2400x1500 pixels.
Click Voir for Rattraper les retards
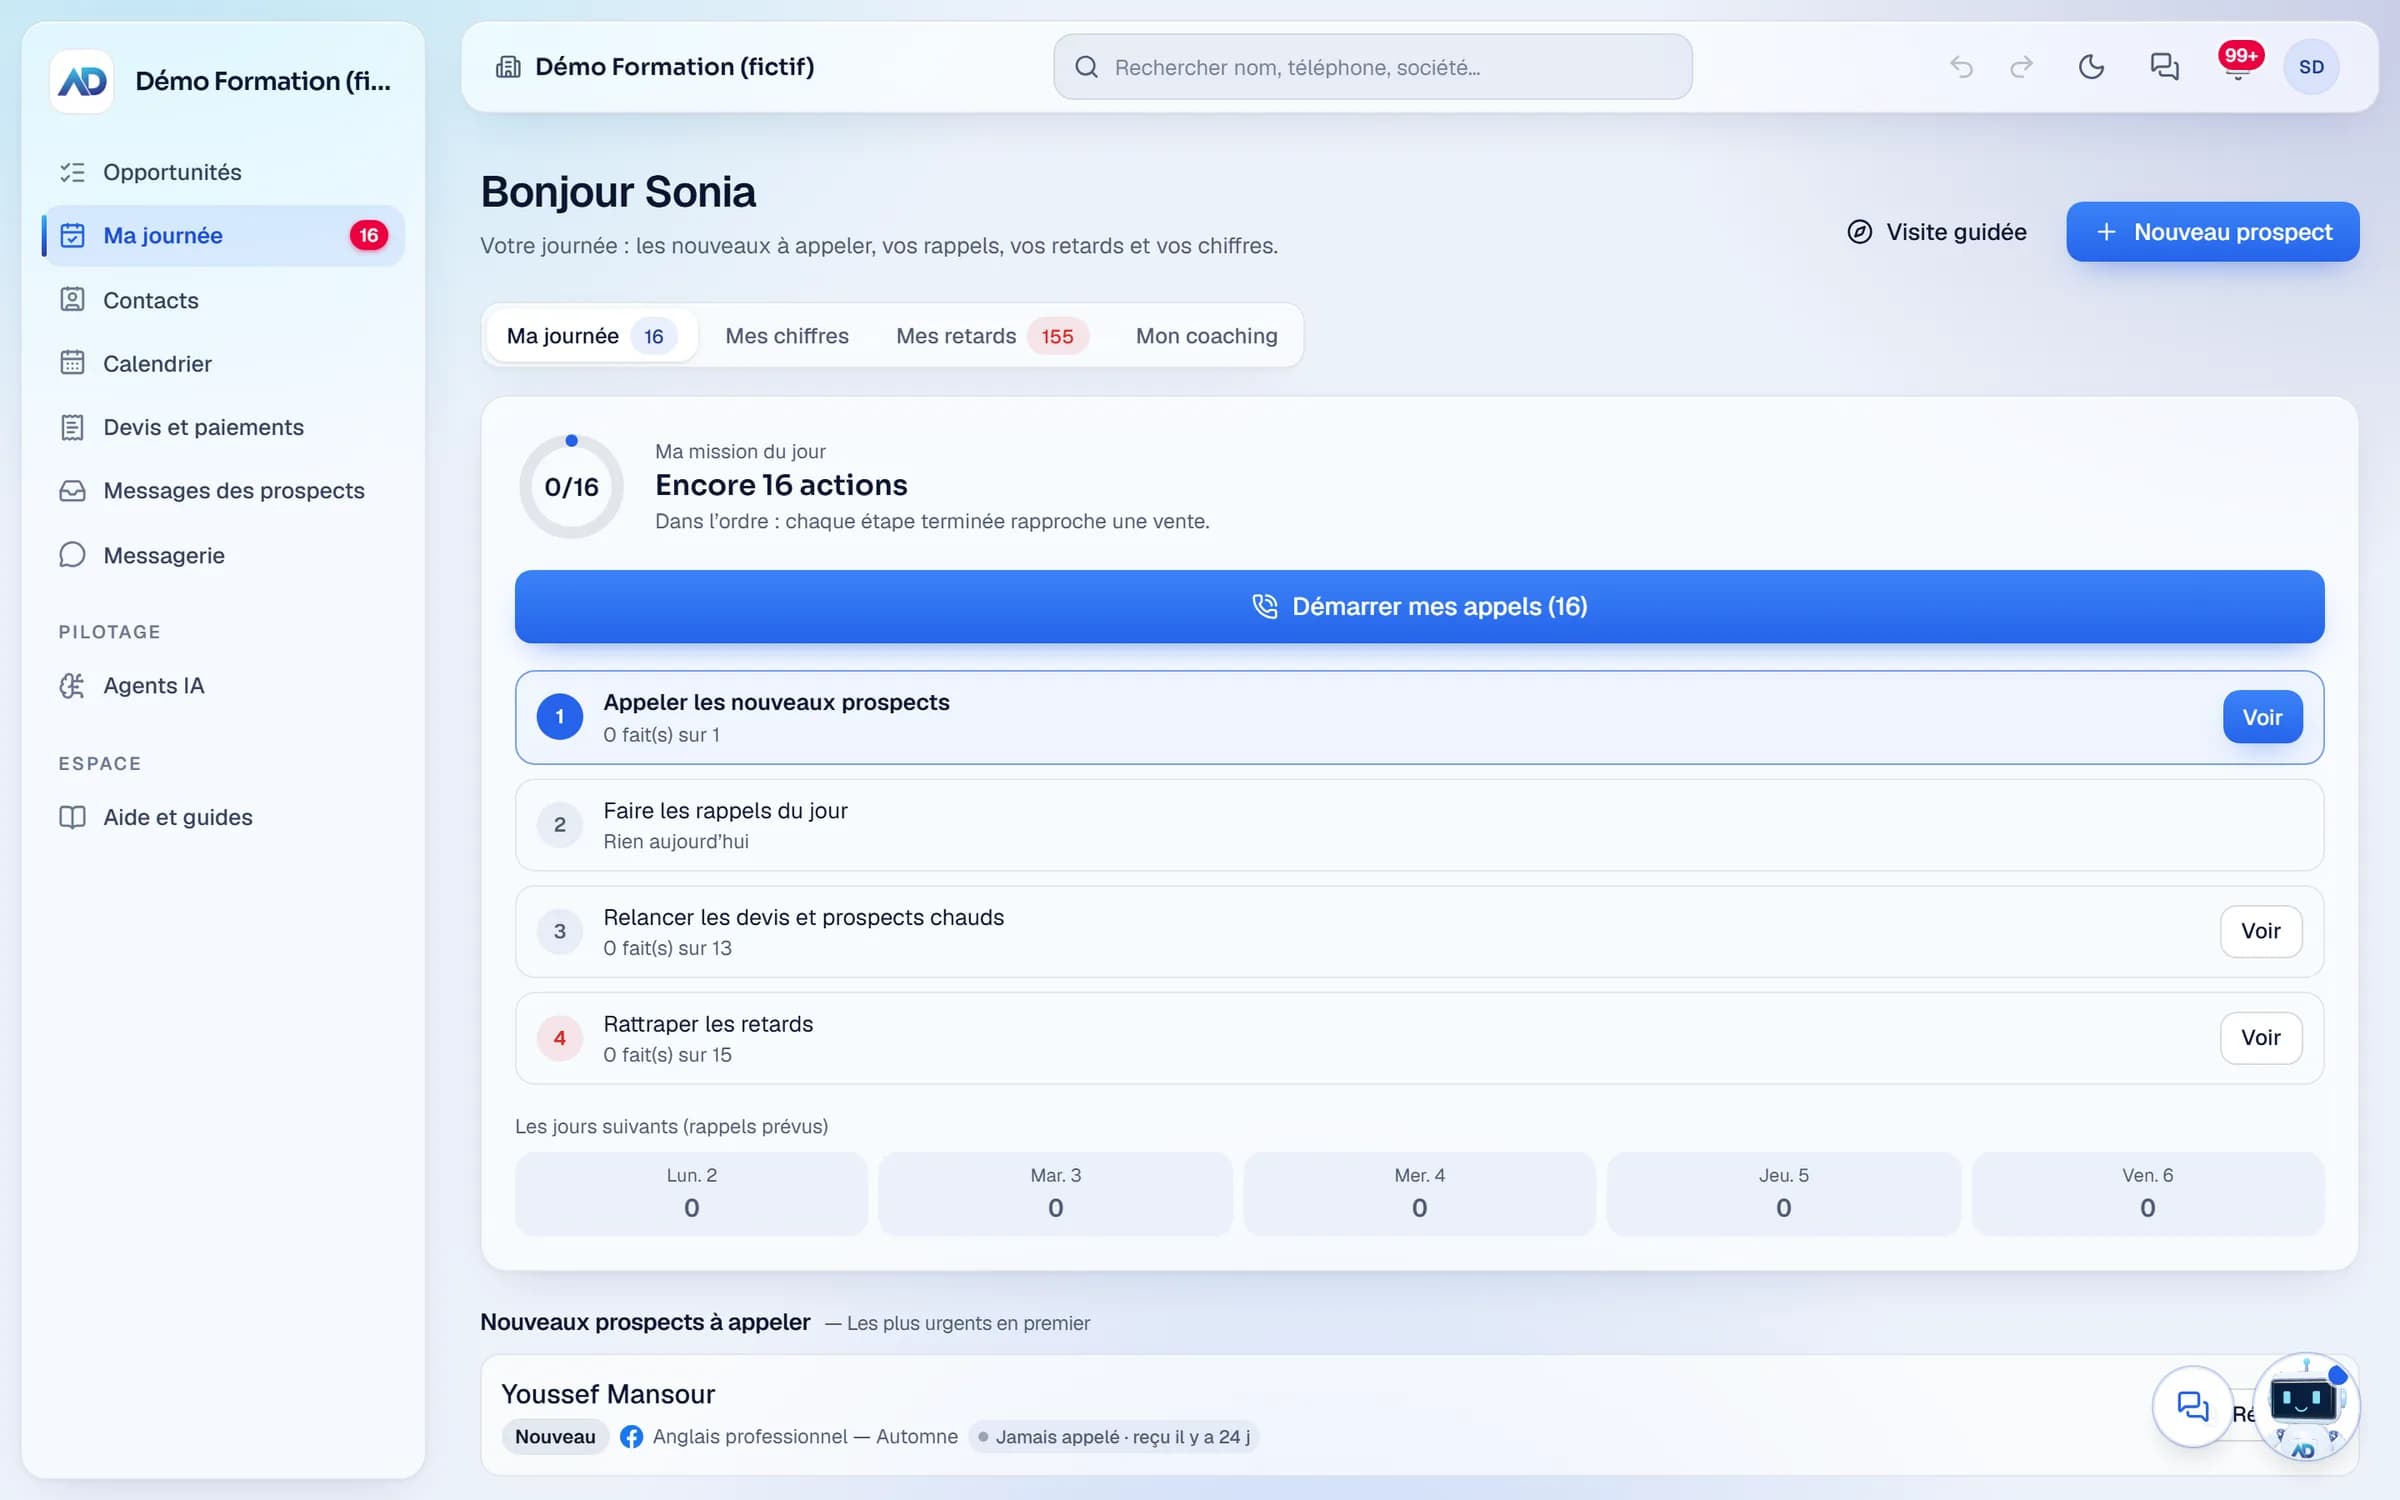click(2261, 1038)
